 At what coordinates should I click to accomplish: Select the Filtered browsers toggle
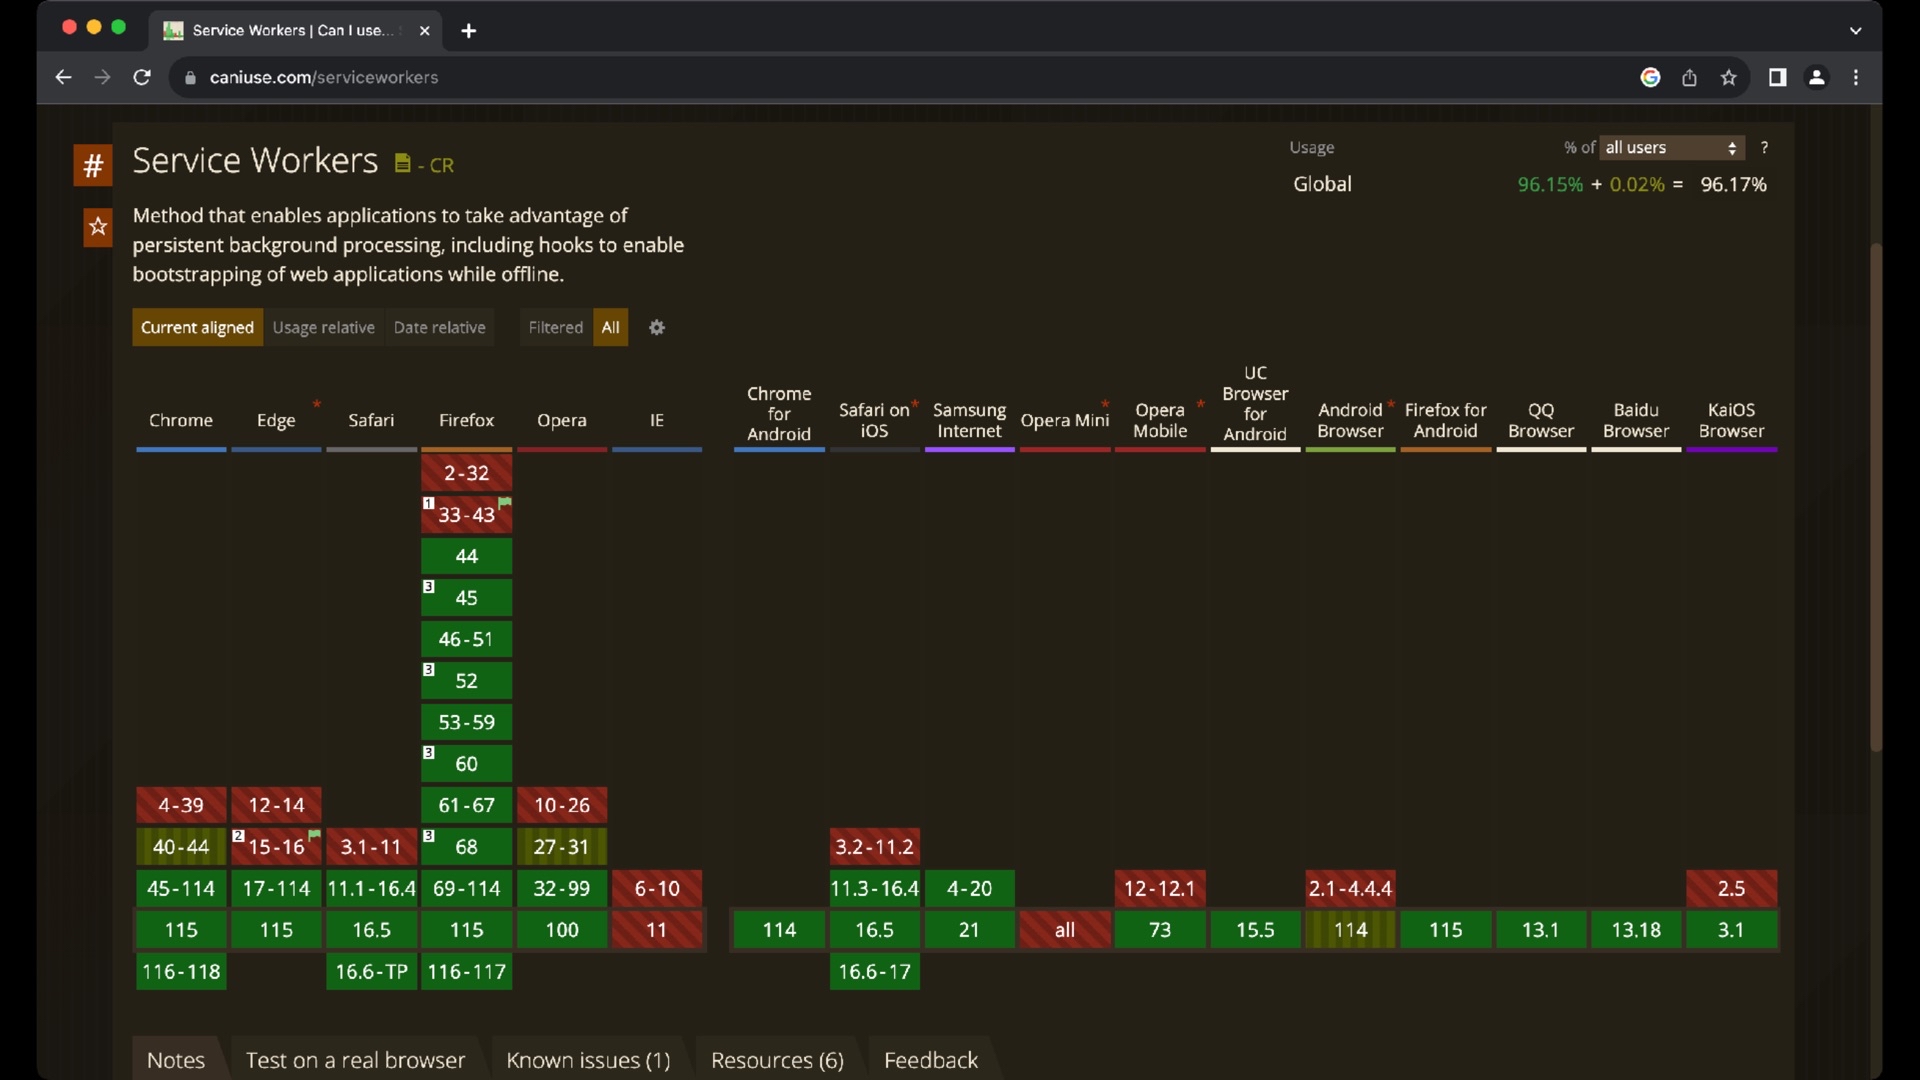[x=555, y=328]
